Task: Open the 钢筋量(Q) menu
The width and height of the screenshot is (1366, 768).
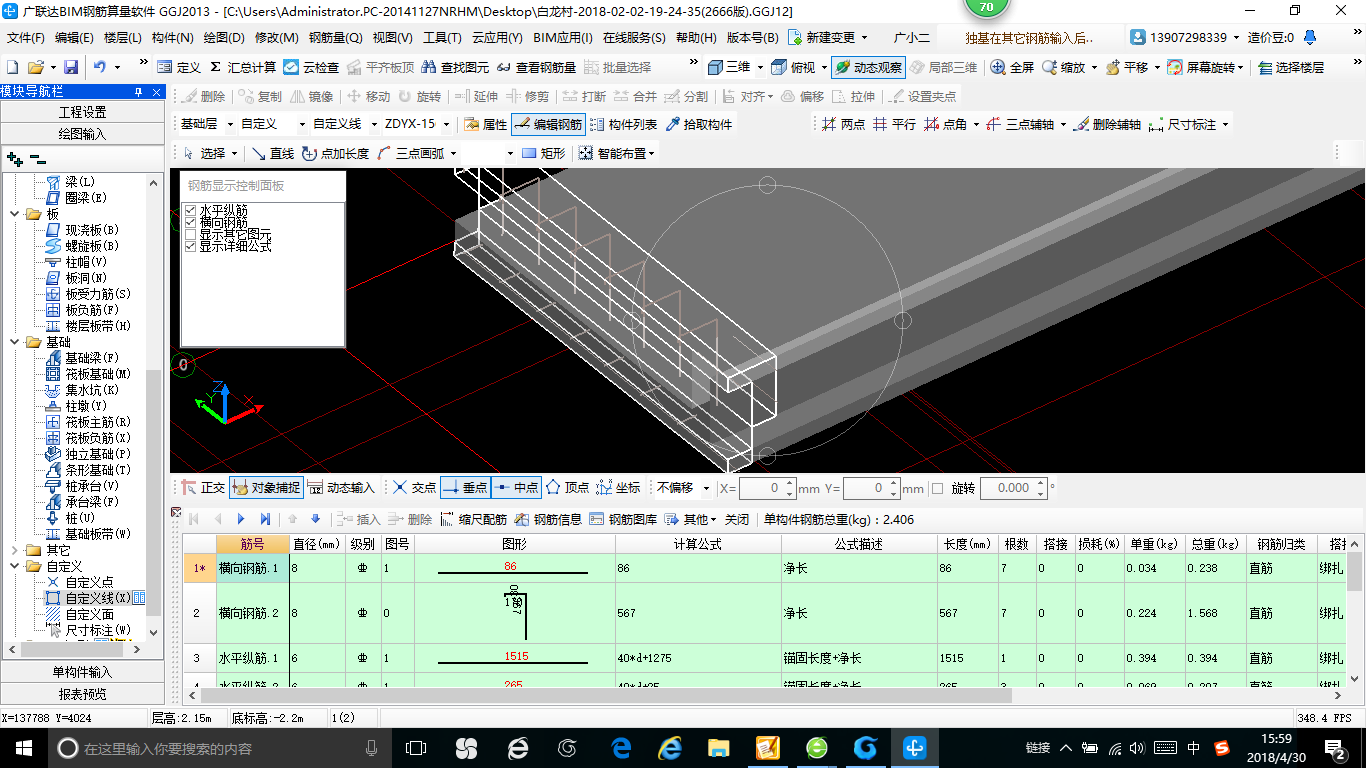Action: (x=336, y=38)
